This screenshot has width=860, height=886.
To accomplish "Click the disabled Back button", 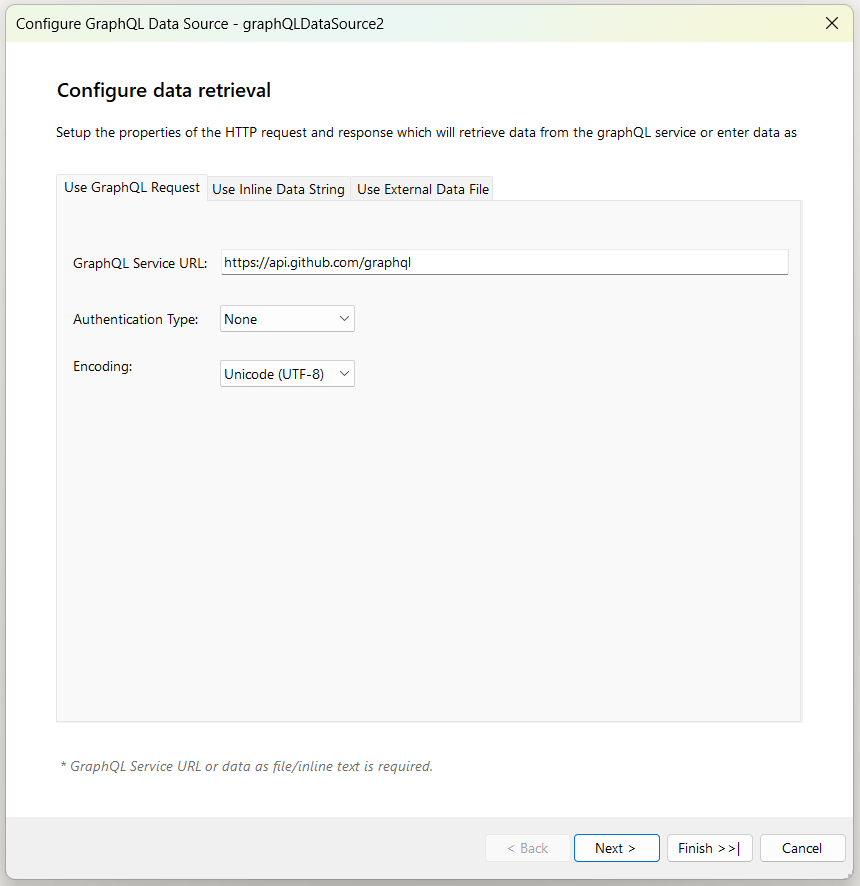I will point(527,847).
